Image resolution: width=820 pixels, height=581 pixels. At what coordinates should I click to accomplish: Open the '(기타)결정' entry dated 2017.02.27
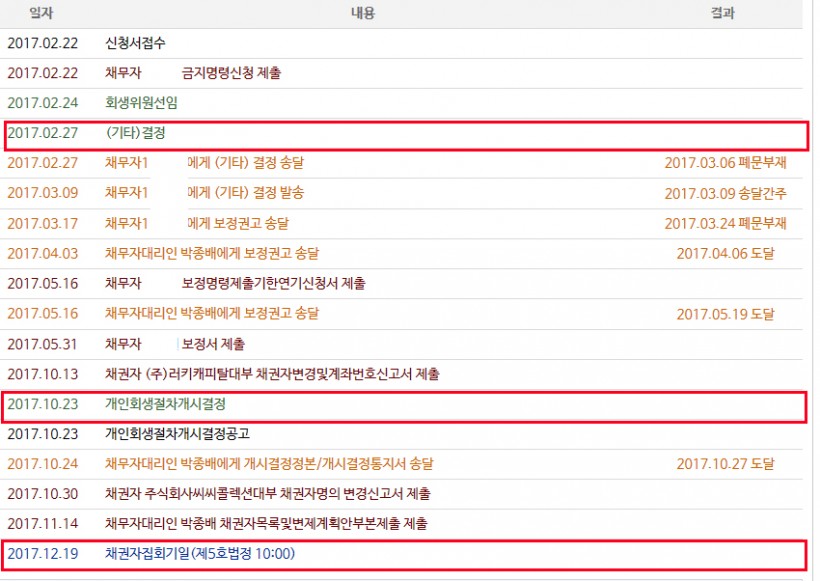[x=135, y=133]
